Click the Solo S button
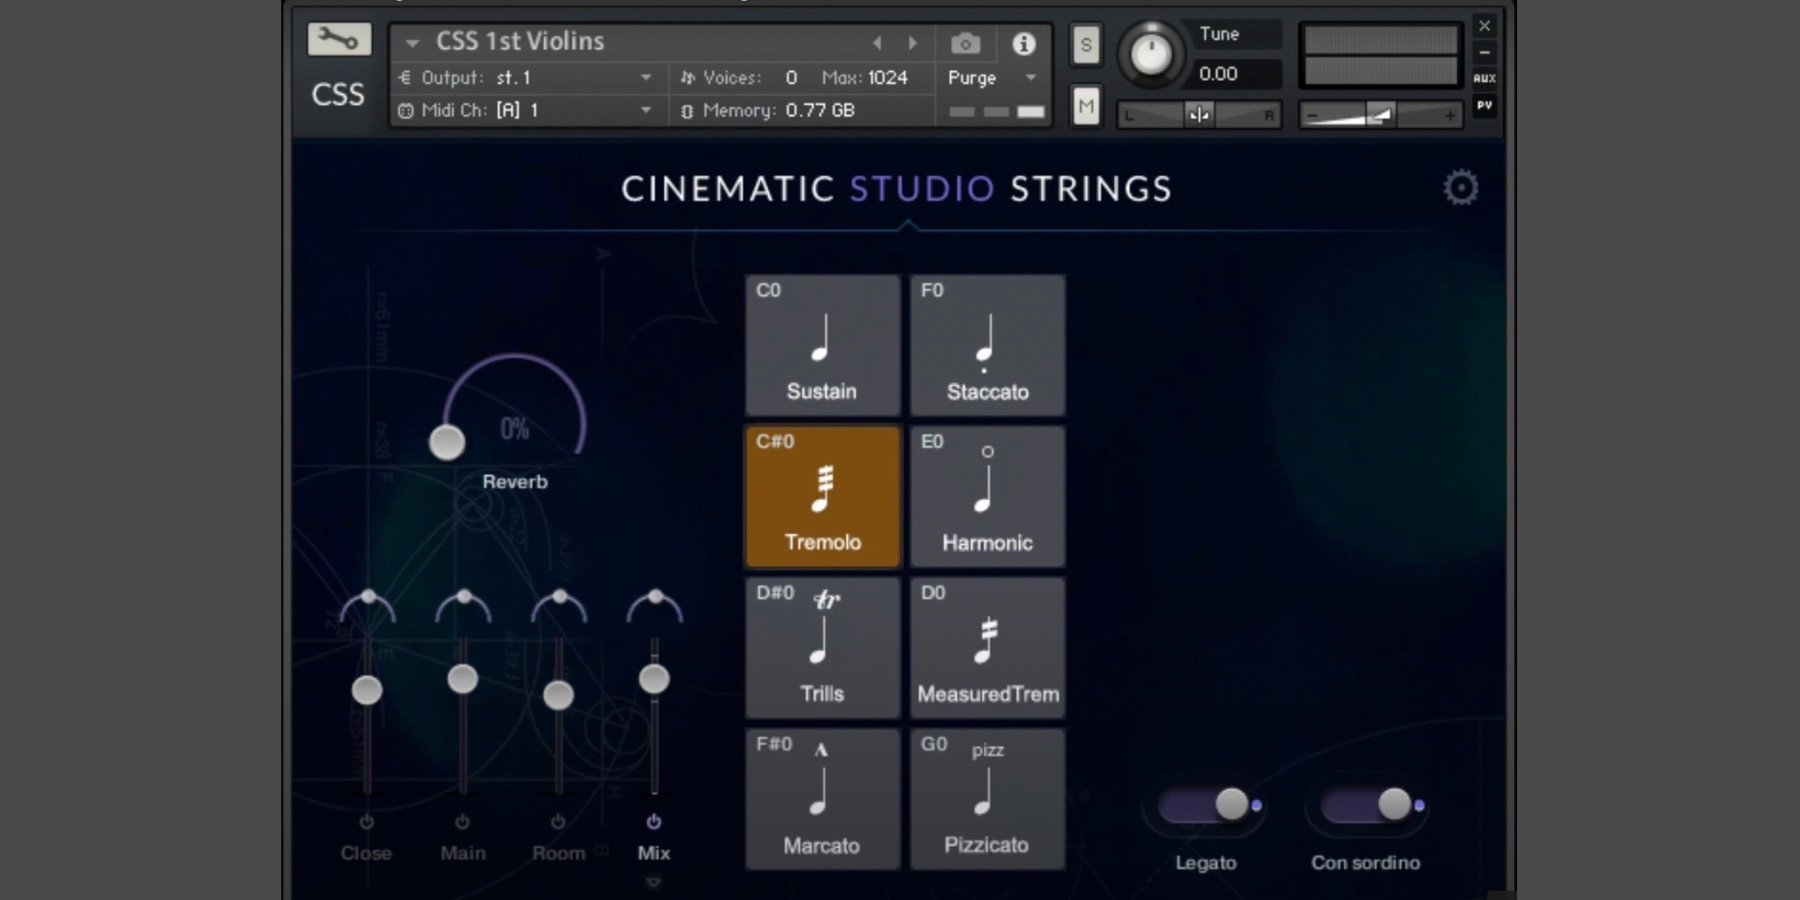Viewport: 1800px width, 900px height. [x=1086, y=45]
